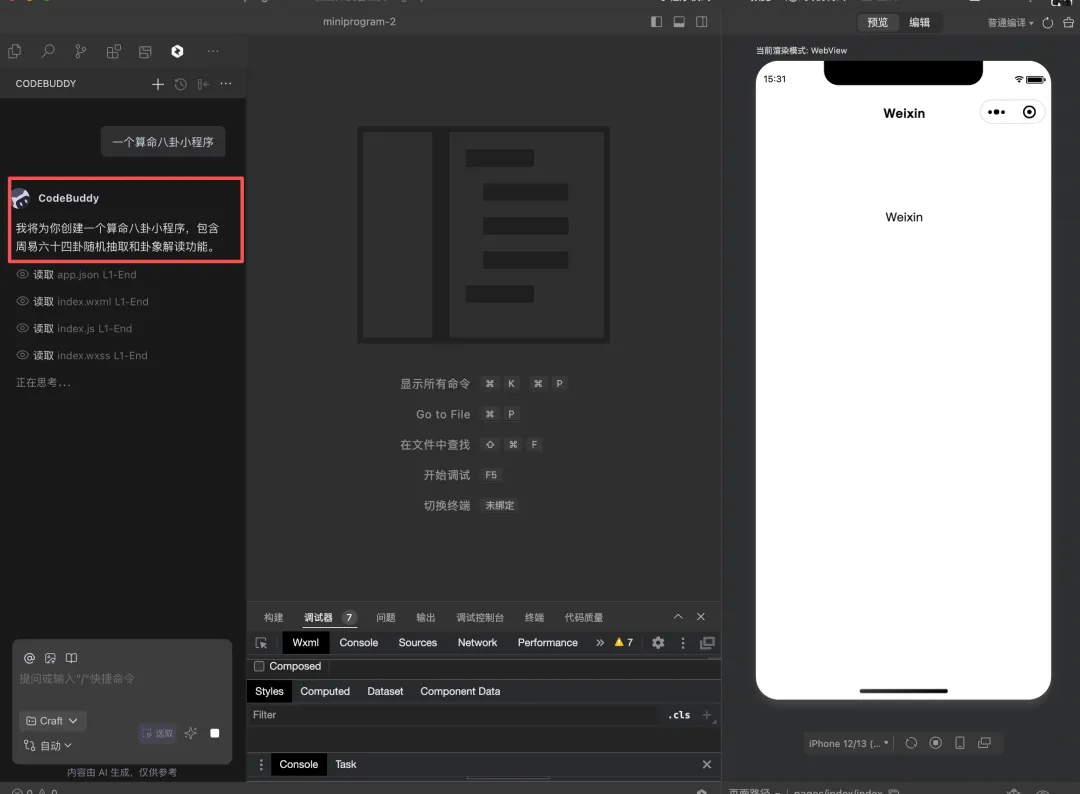Switch devtools to Wxml tab
1080x794 pixels.
click(305, 643)
